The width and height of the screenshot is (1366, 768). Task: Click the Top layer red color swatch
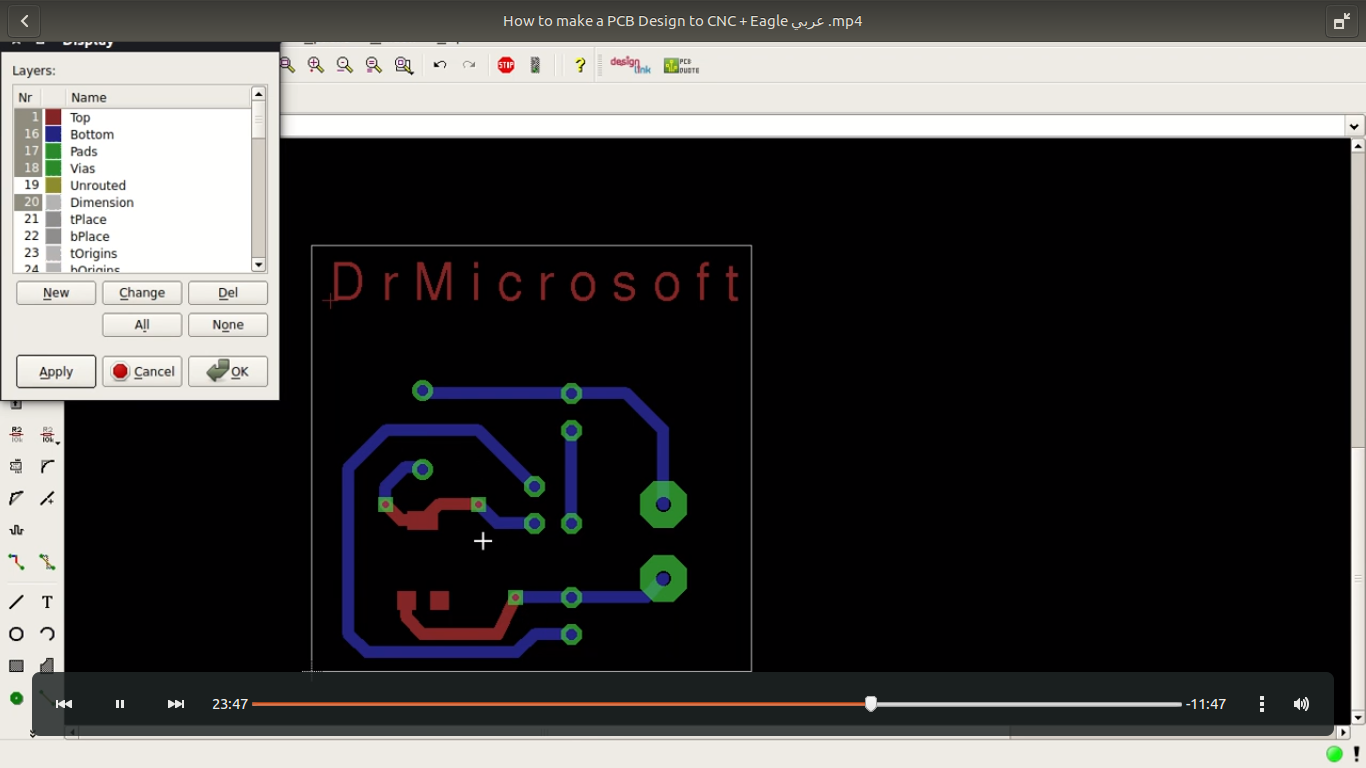pyautogui.click(x=54, y=117)
